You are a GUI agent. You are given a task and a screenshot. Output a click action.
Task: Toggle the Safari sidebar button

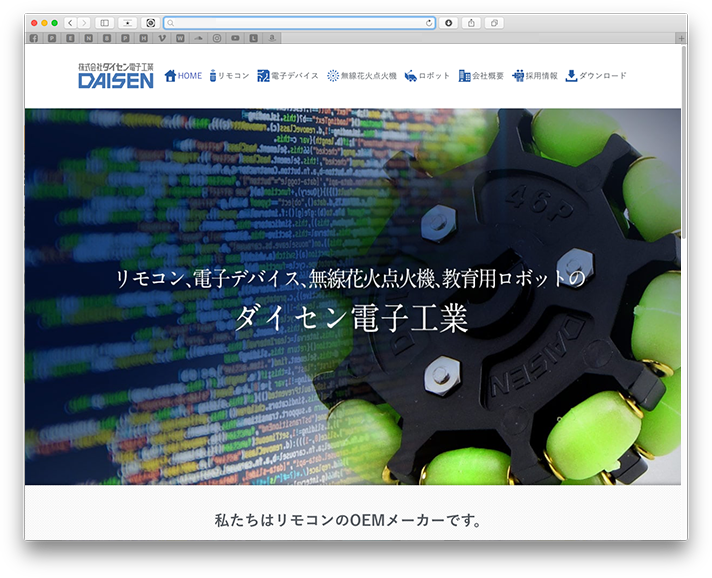104,23
